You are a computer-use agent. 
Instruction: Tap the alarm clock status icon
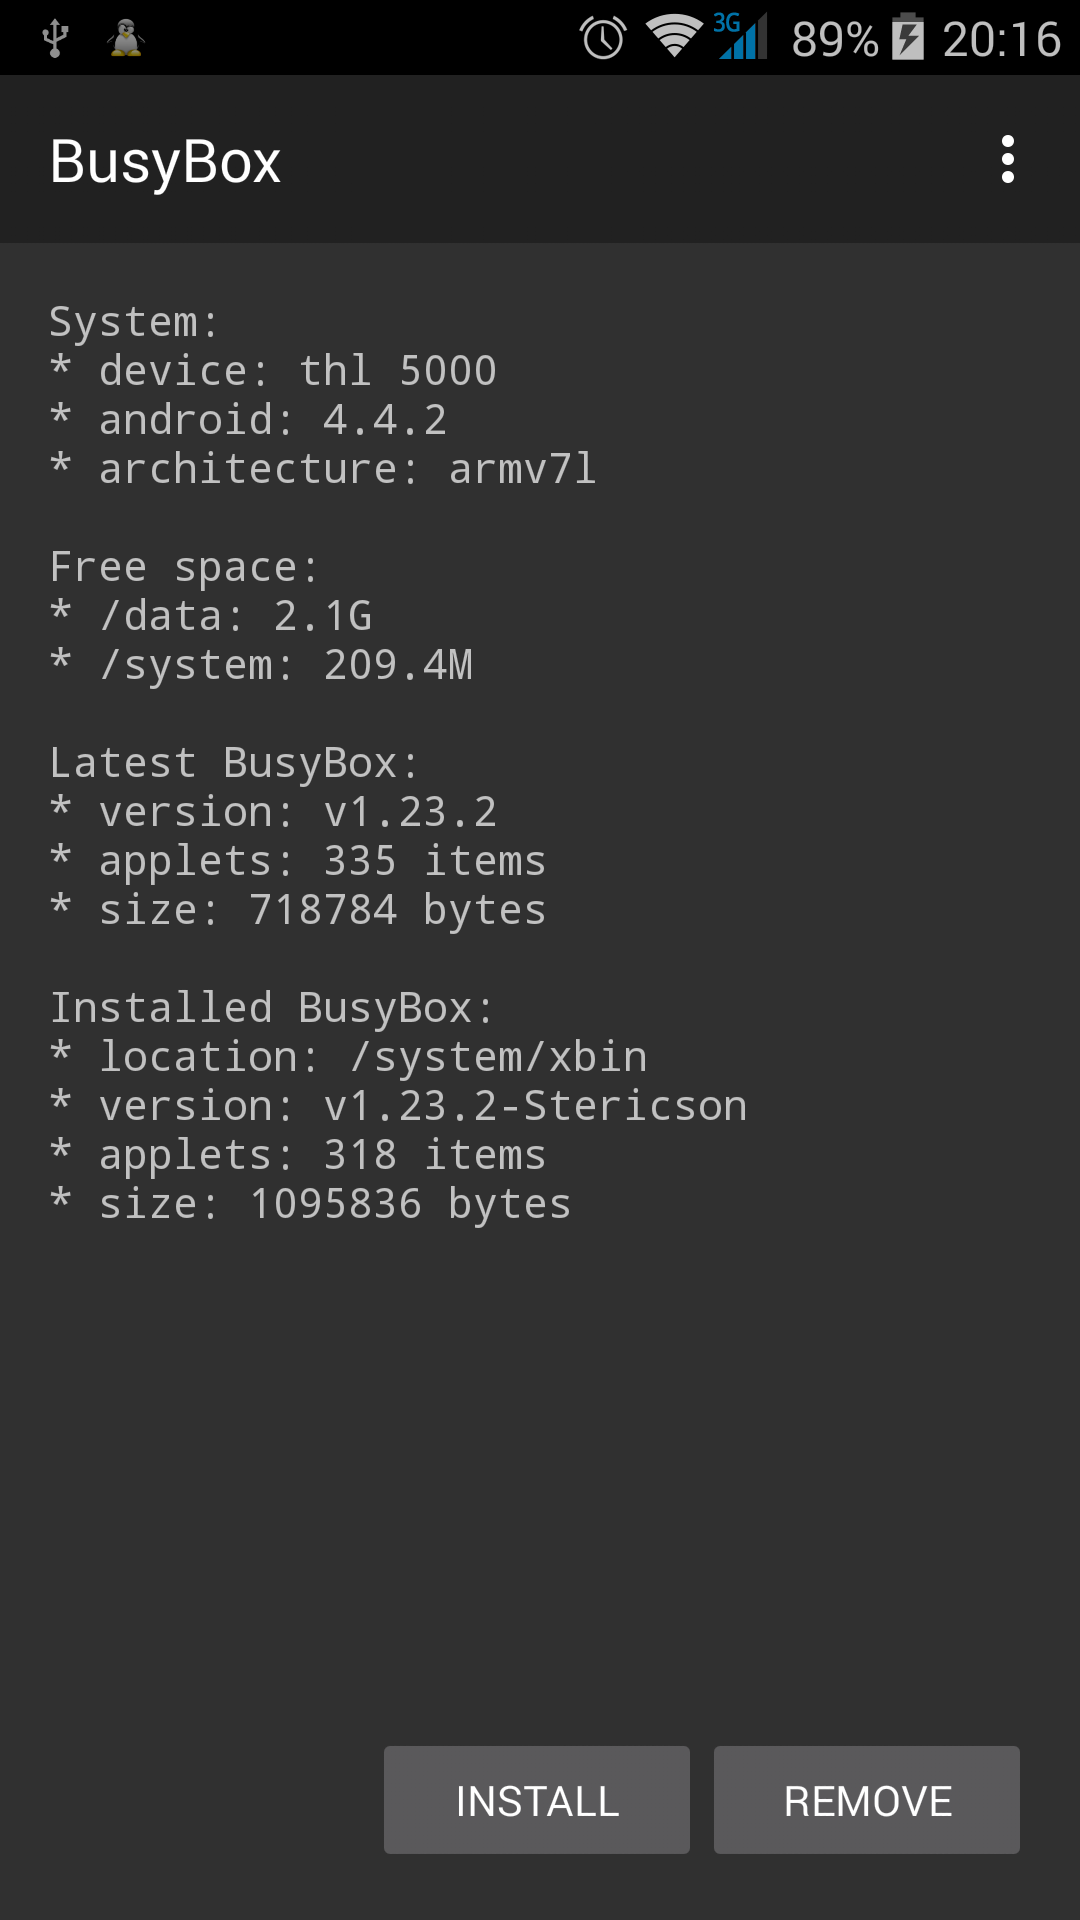click(x=601, y=40)
